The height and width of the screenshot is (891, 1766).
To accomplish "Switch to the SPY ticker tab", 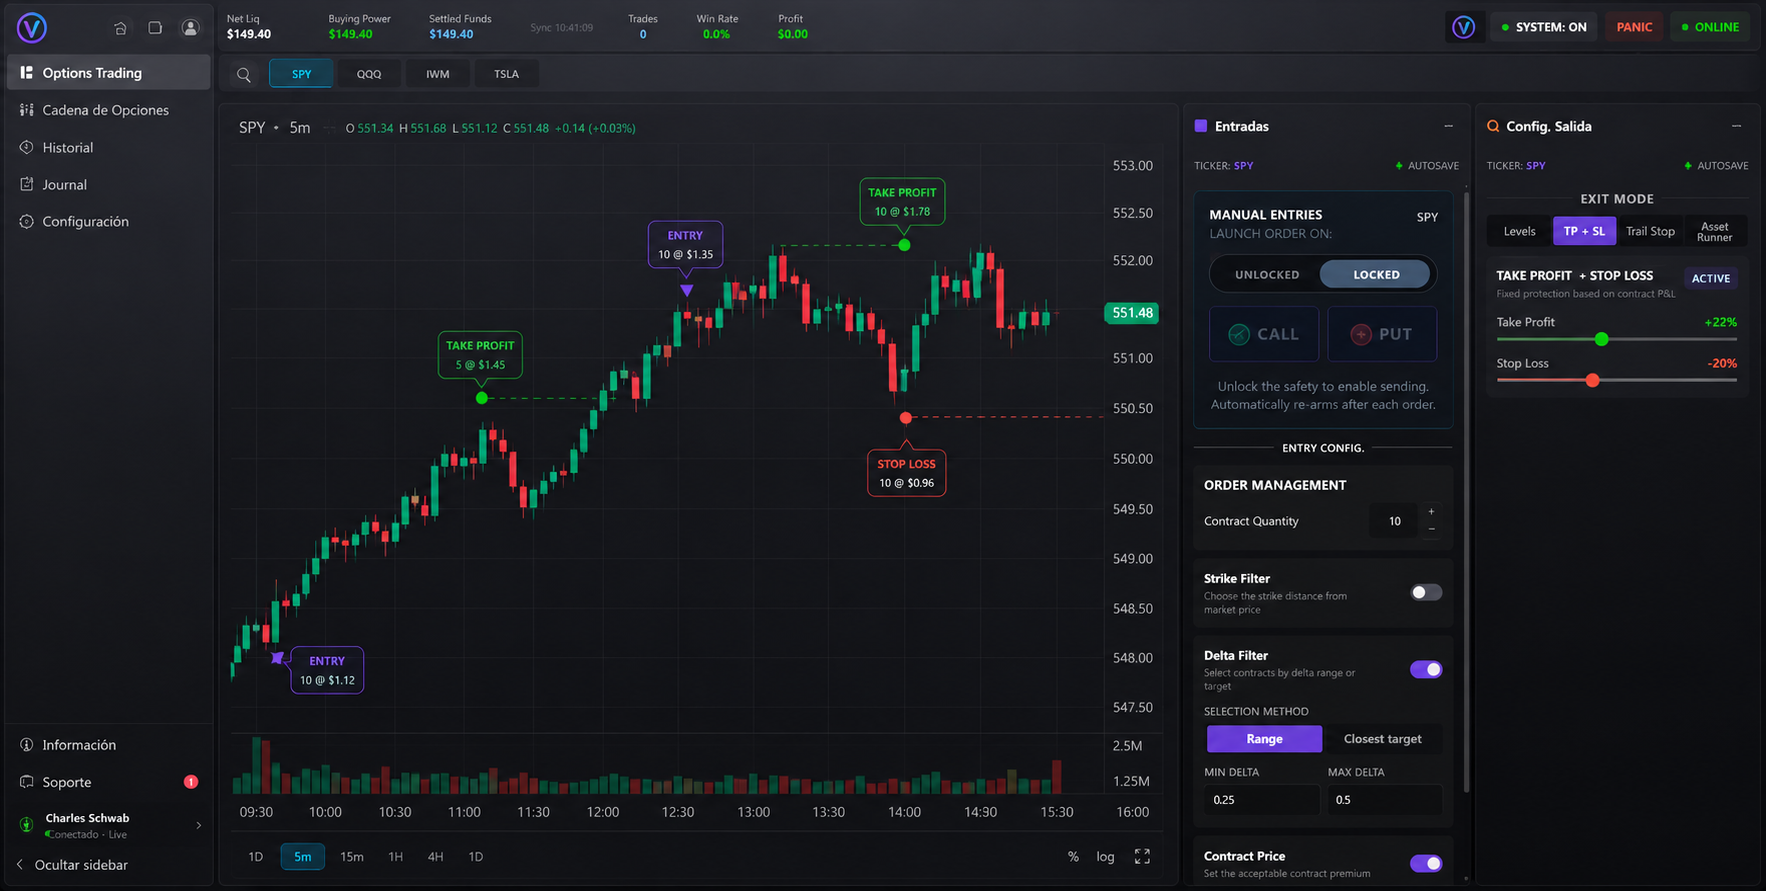I will click(301, 74).
